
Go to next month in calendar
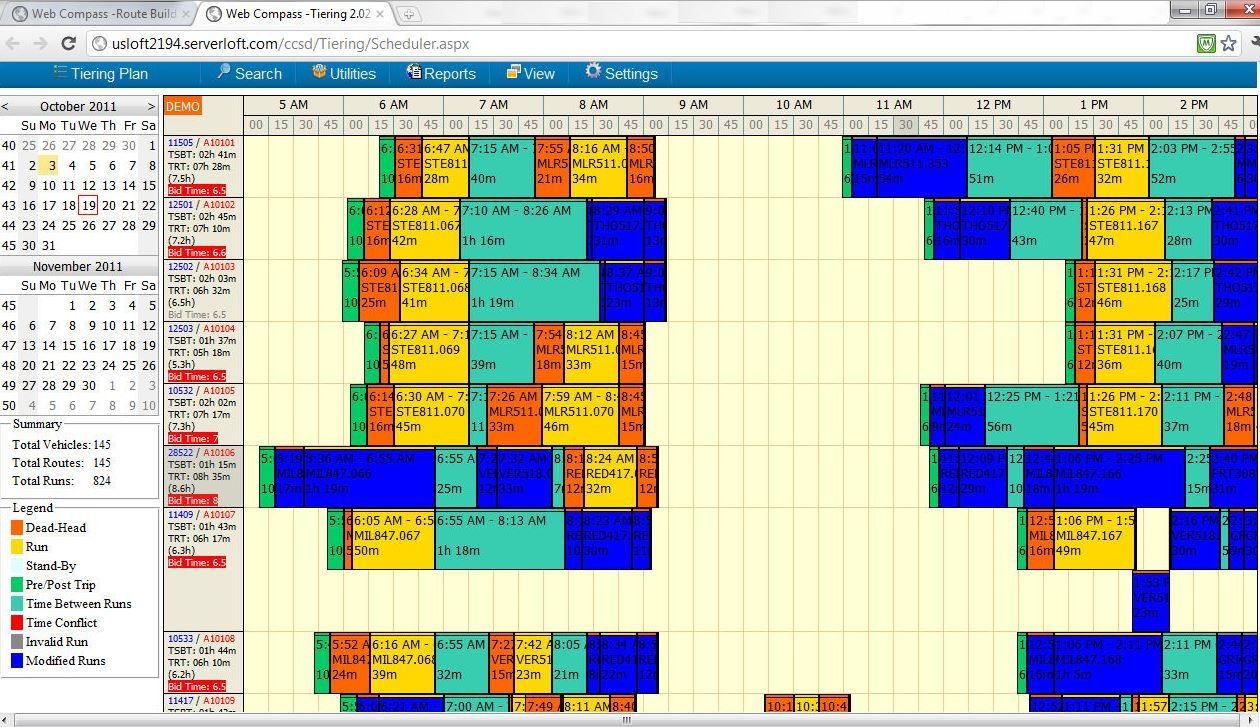pyautogui.click(x=151, y=106)
